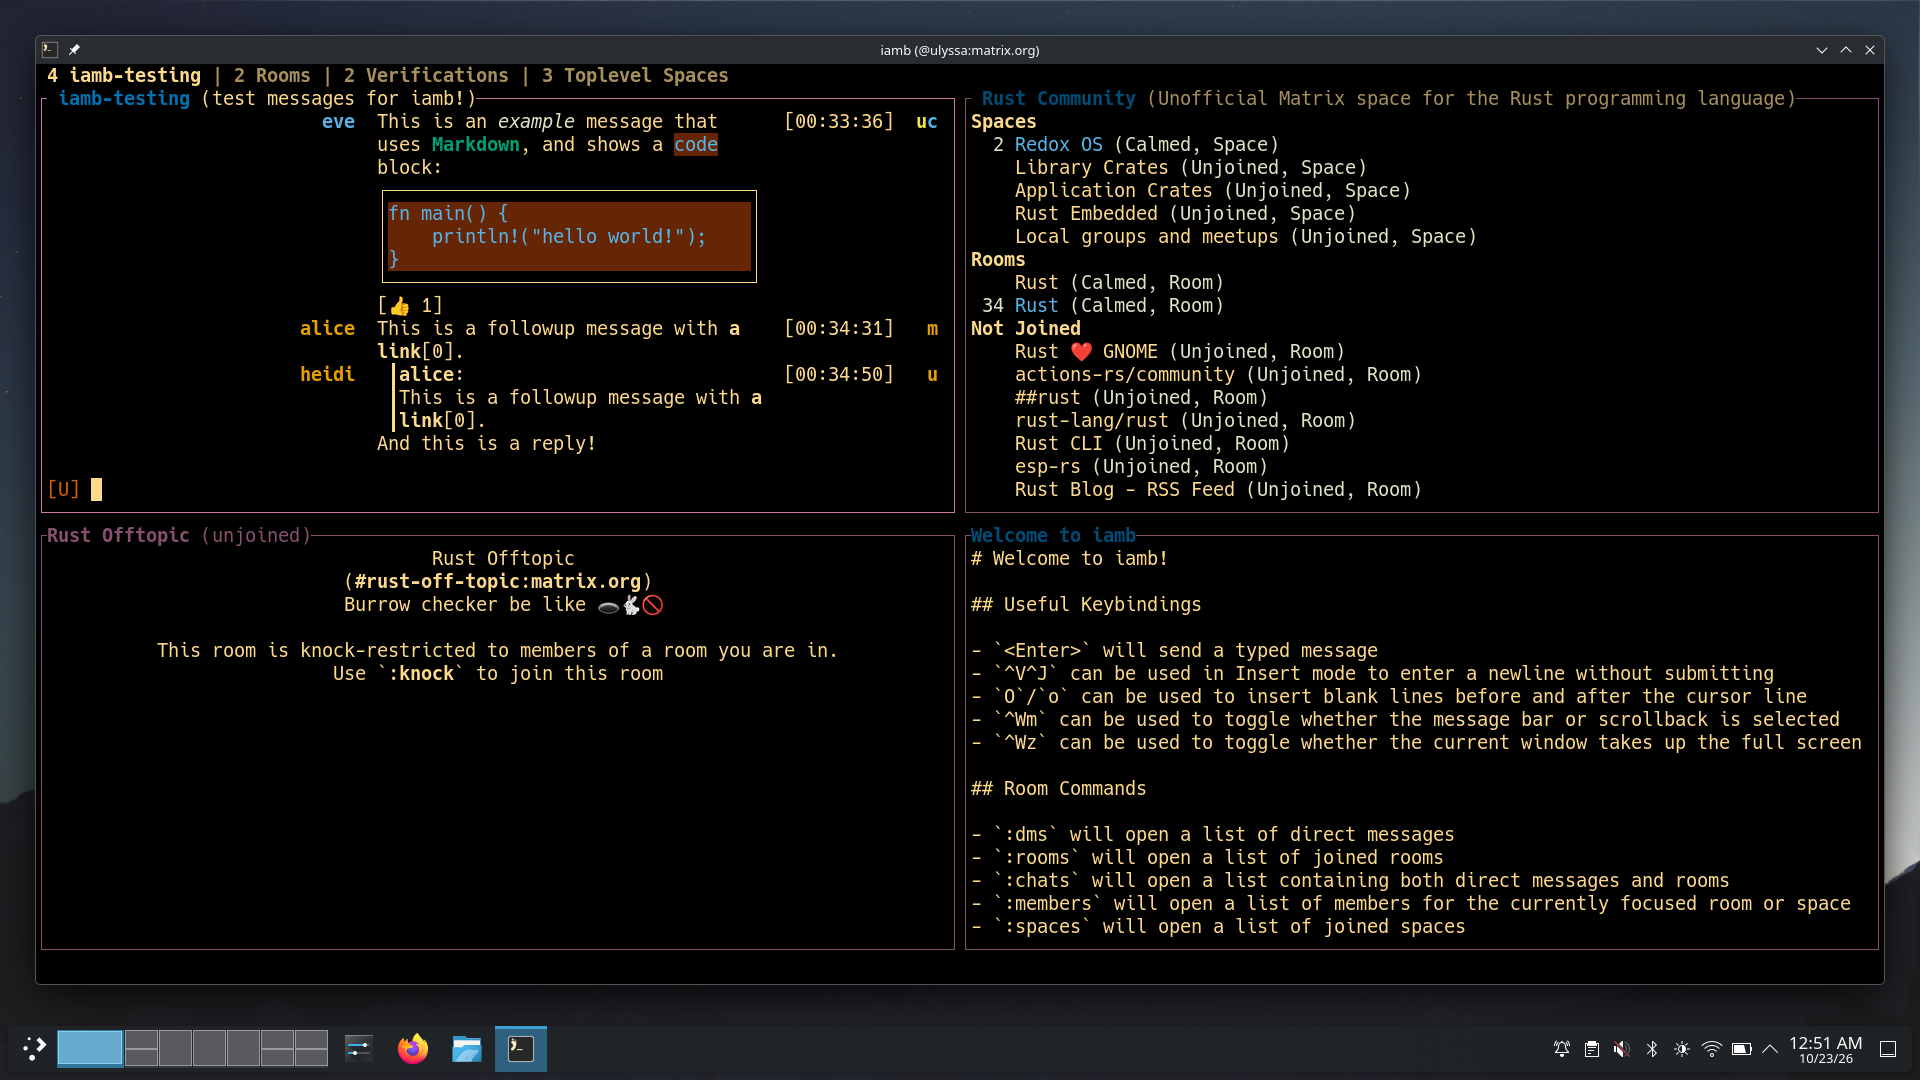Select Rust Embedded space row
The width and height of the screenshot is (1920, 1080).
[1185, 213]
